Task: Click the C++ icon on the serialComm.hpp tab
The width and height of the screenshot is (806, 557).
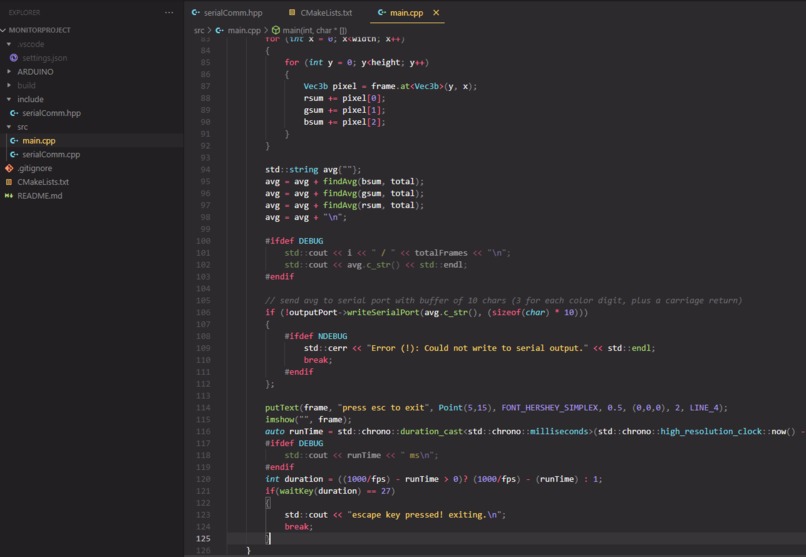Action: (x=195, y=12)
